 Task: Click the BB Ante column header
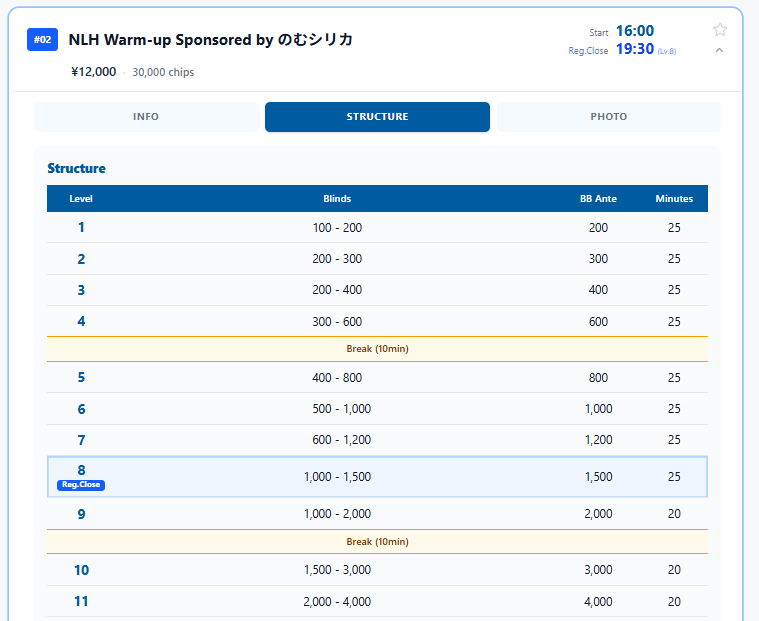(598, 199)
